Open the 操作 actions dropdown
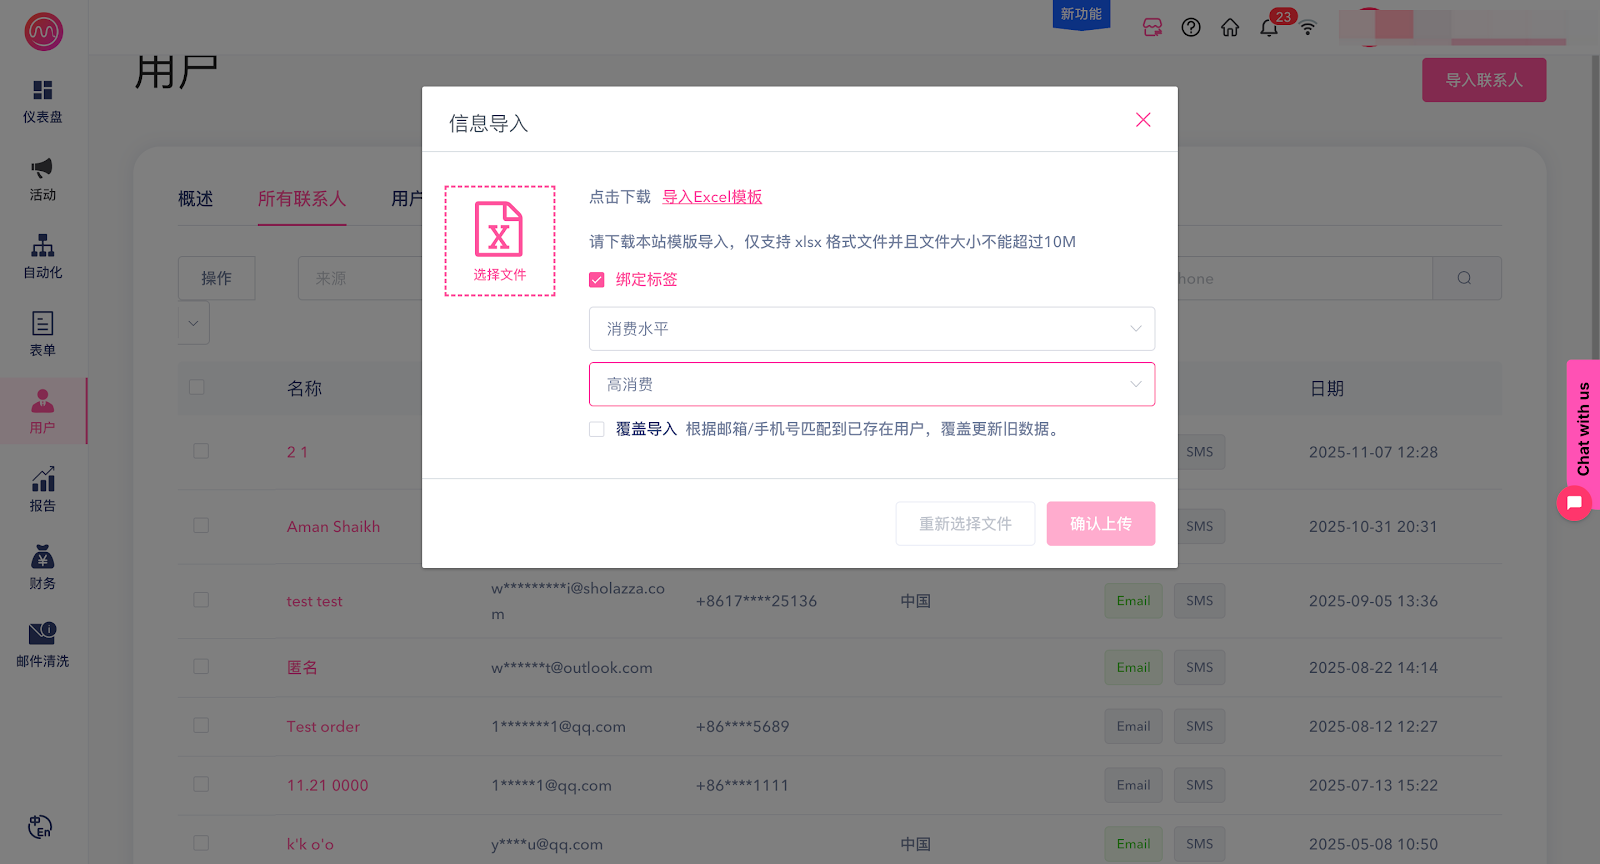Image resolution: width=1600 pixels, height=864 pixels. (x=216, y=278)
